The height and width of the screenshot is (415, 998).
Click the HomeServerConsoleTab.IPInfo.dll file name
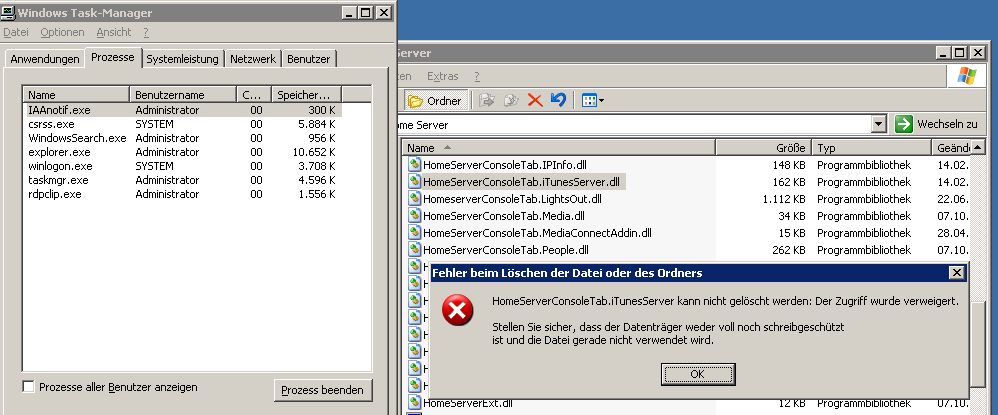505,165
